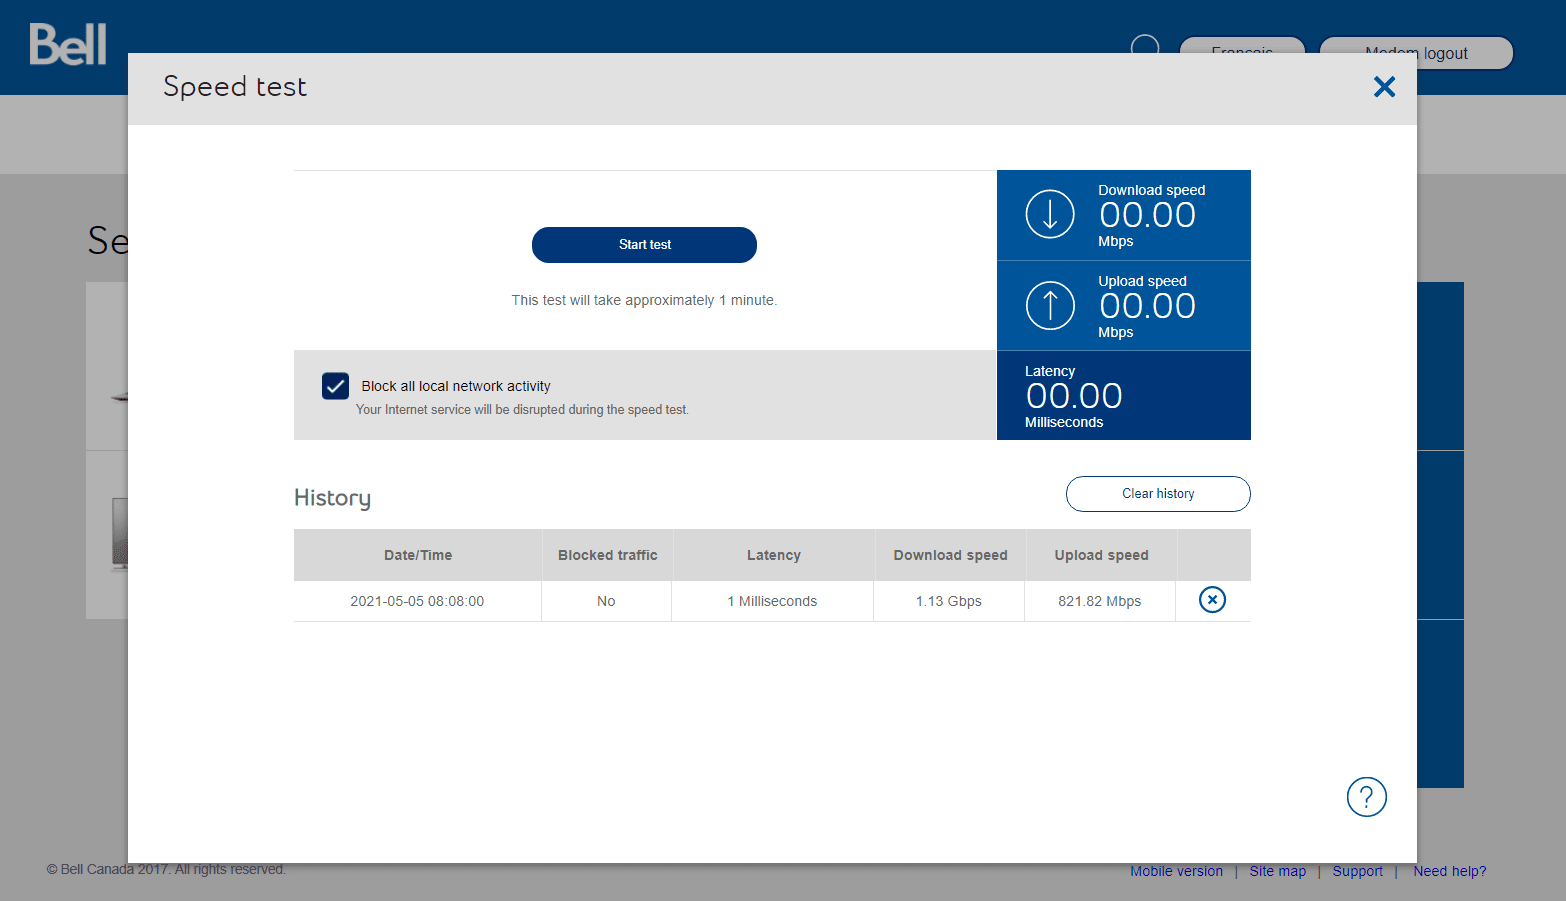
Task: Click the search magnifier icon
Action: point(1144,47)
